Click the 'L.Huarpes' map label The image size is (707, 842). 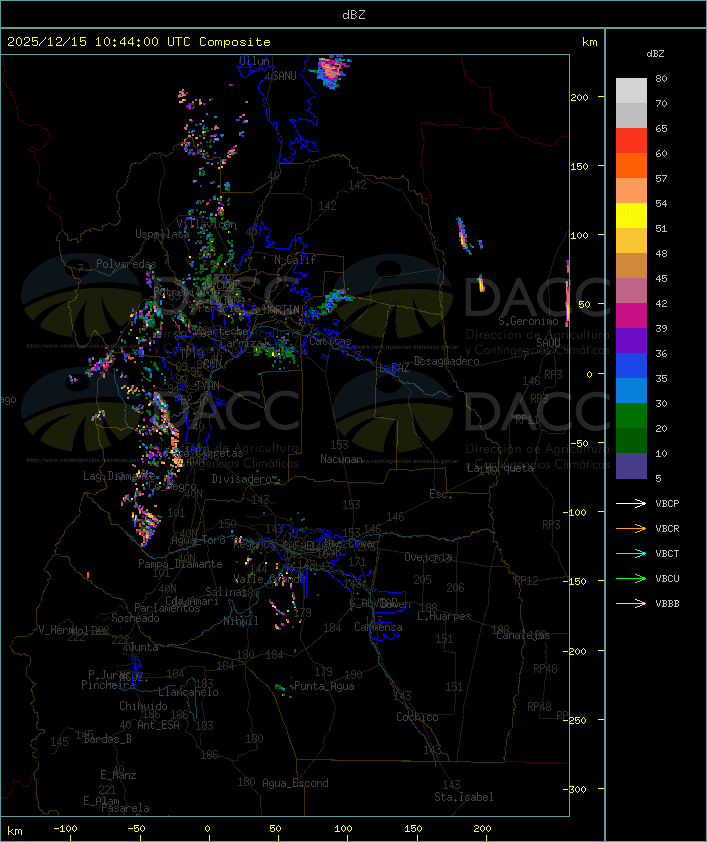coord(444,616)
